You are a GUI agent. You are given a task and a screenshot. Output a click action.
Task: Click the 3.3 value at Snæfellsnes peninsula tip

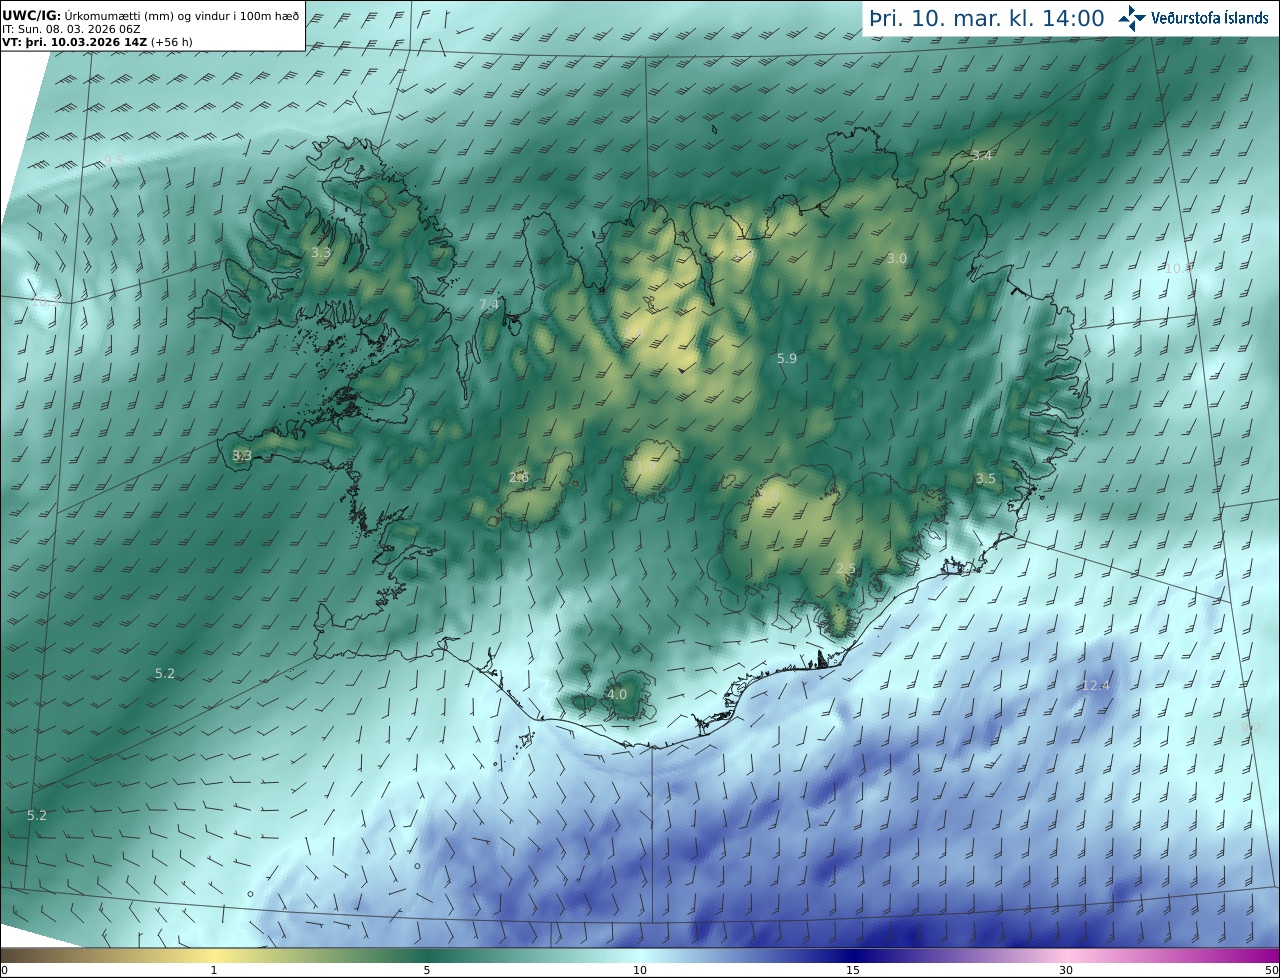[x=242, y=455]
